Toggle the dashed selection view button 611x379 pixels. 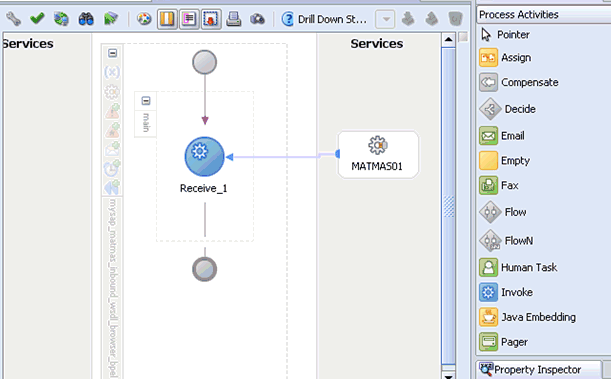[212, 19]
